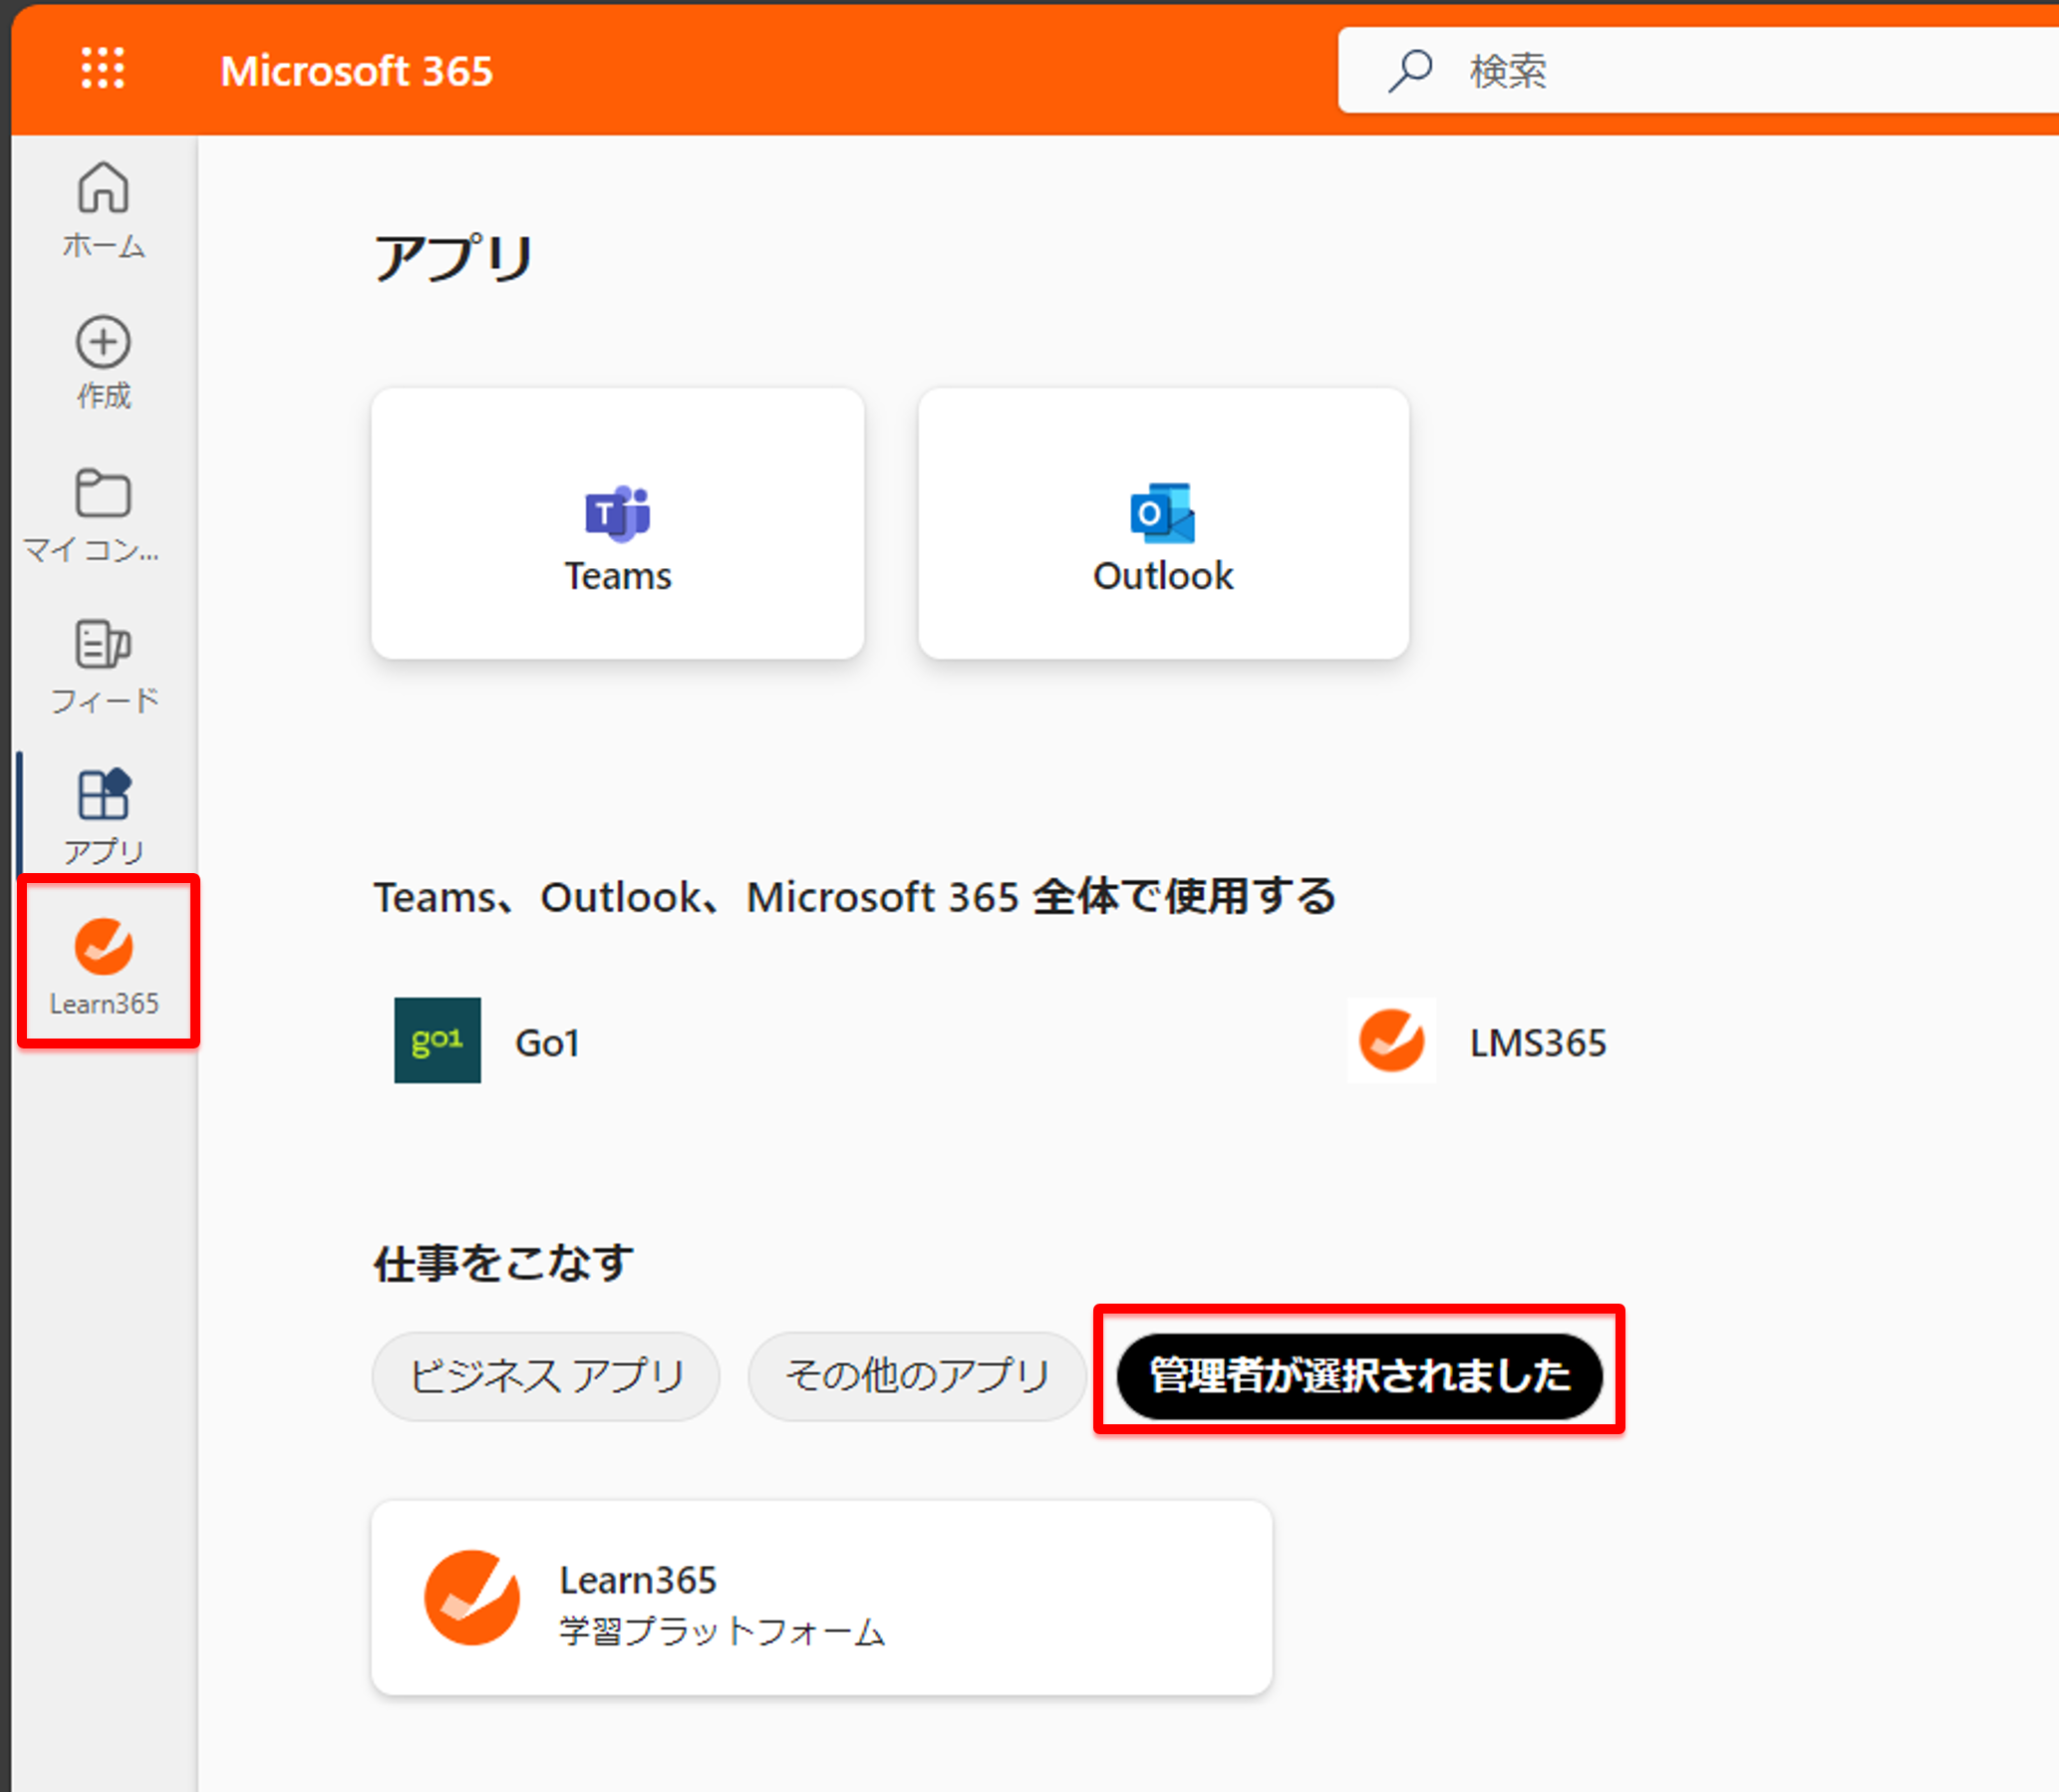Click the Microsoft 365 title
Image resolution: width=2059 pixels, height=1792 pixels.
click(x=357, y=71)
